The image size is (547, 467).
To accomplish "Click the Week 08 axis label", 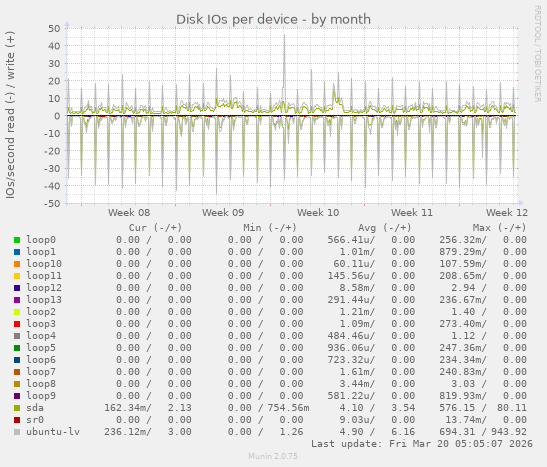I will 129,212.
